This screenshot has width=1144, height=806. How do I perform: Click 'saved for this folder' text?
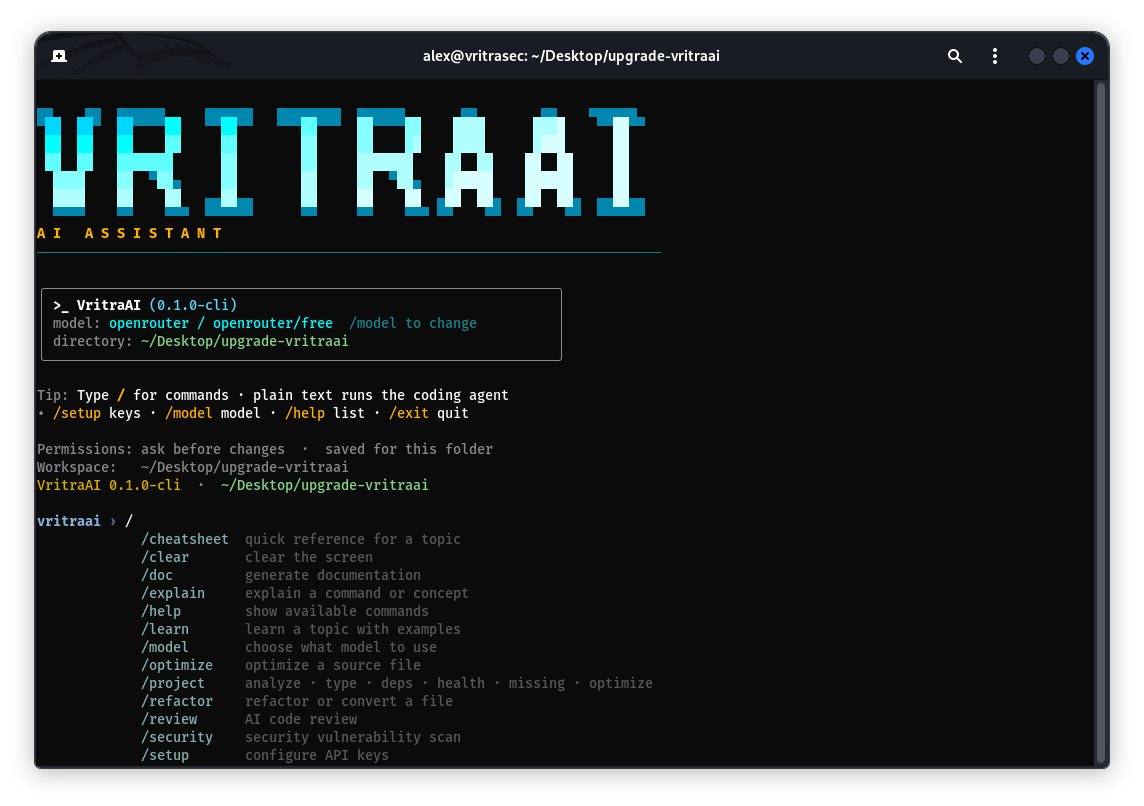(x=409, y=449)
